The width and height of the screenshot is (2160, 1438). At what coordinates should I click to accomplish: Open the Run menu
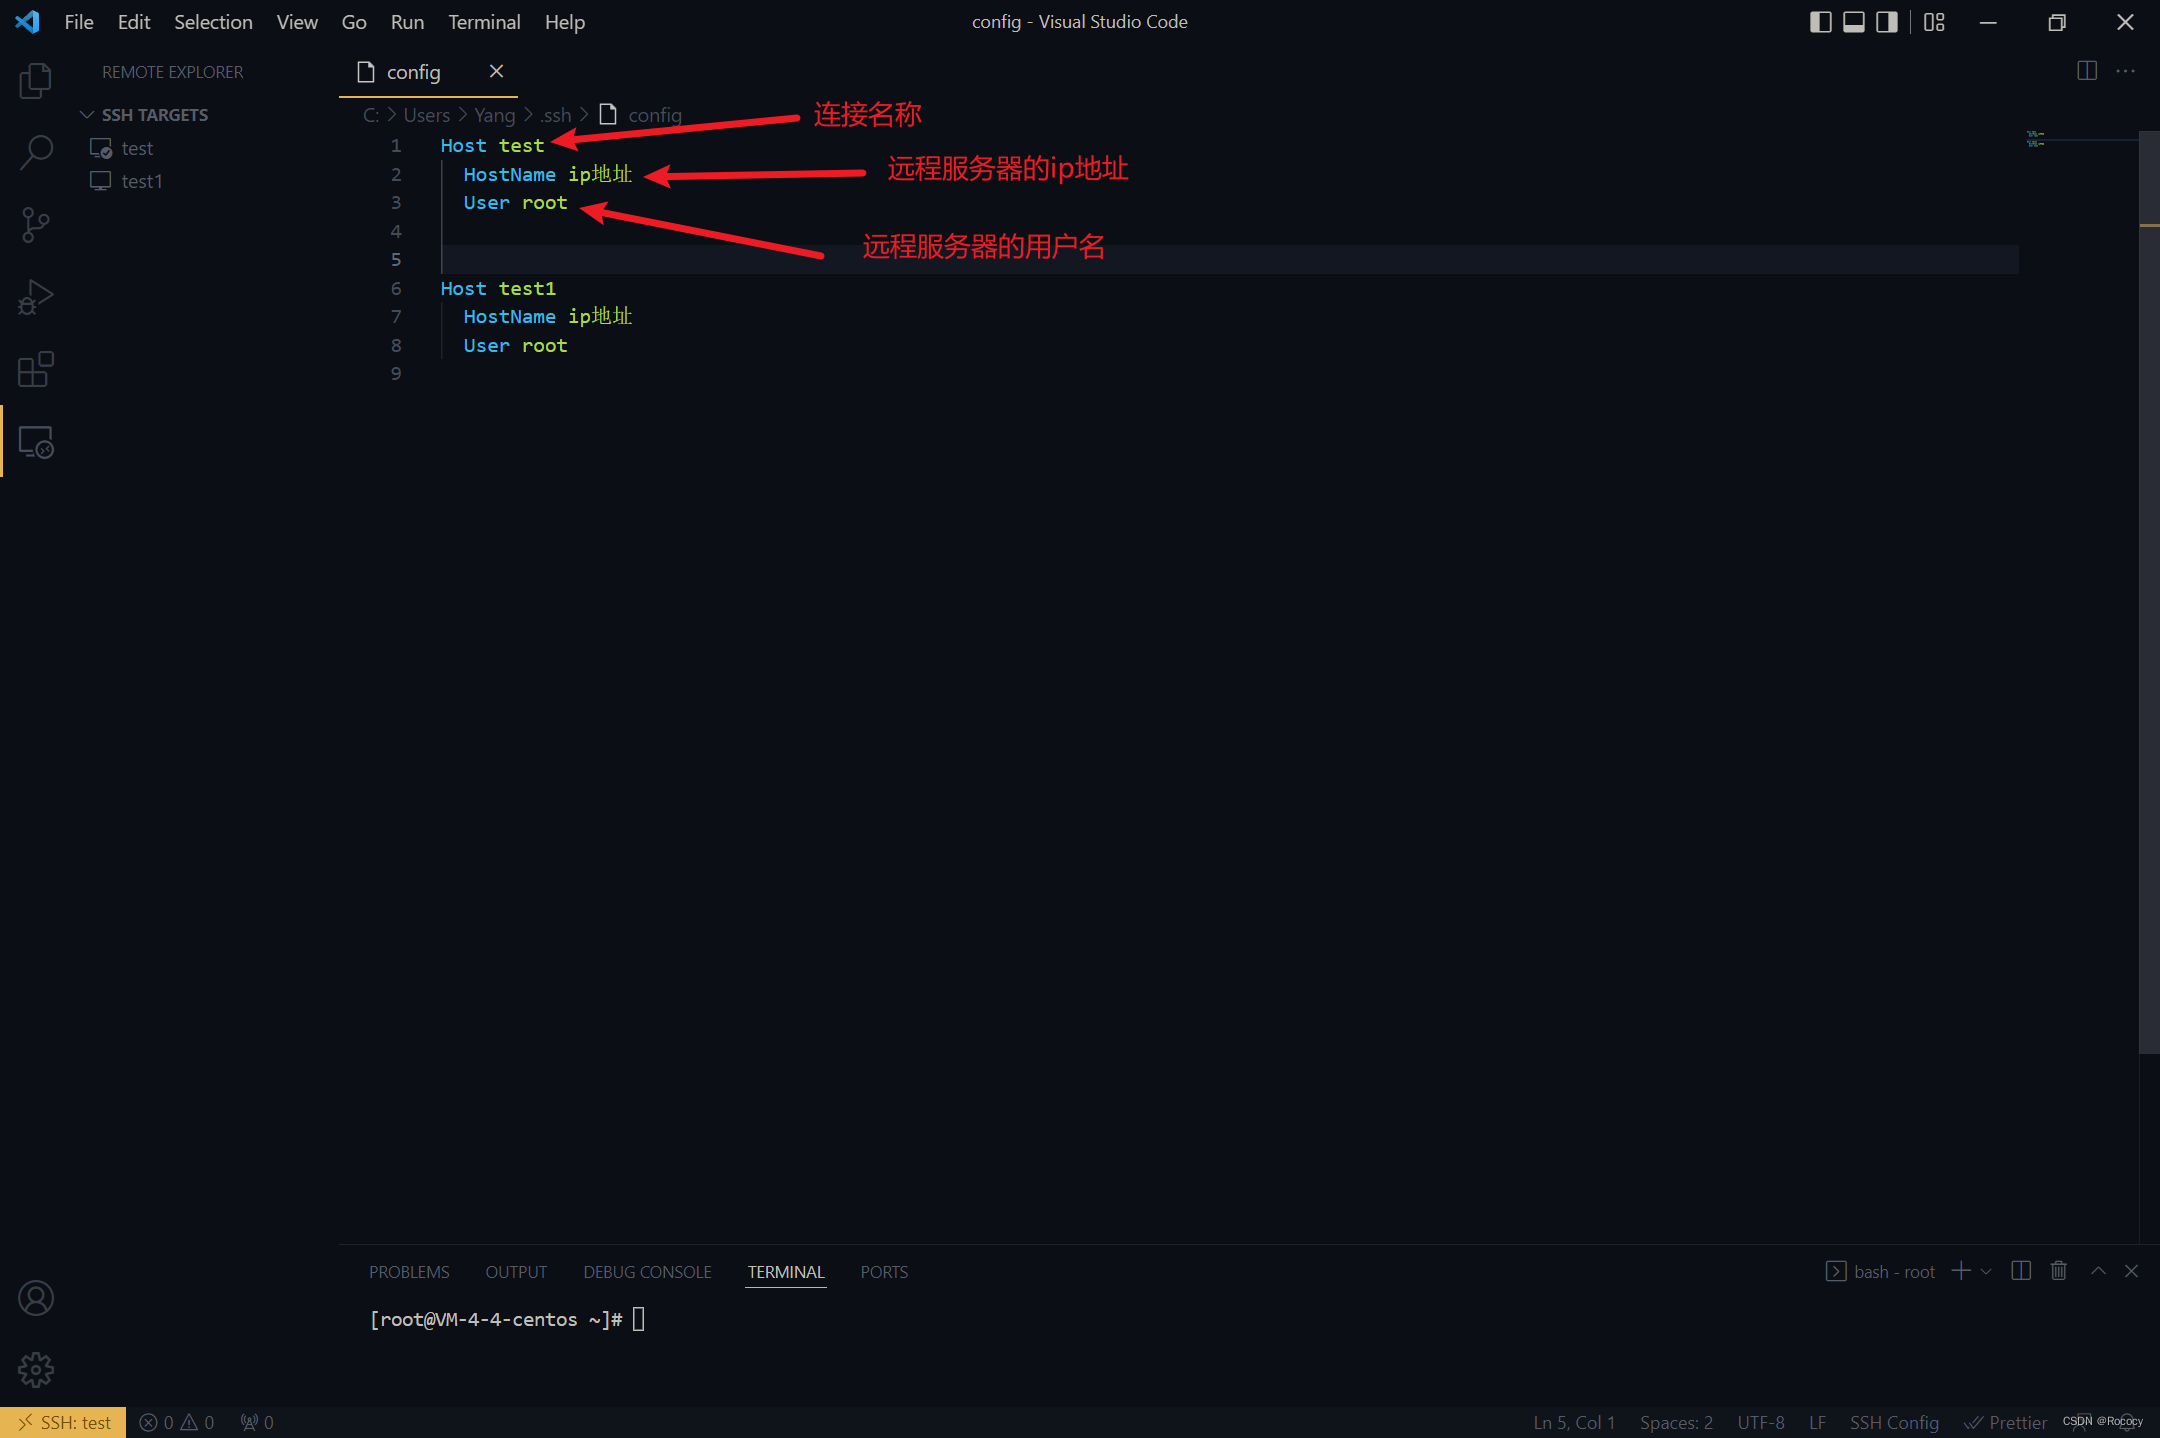pos(407,22)
